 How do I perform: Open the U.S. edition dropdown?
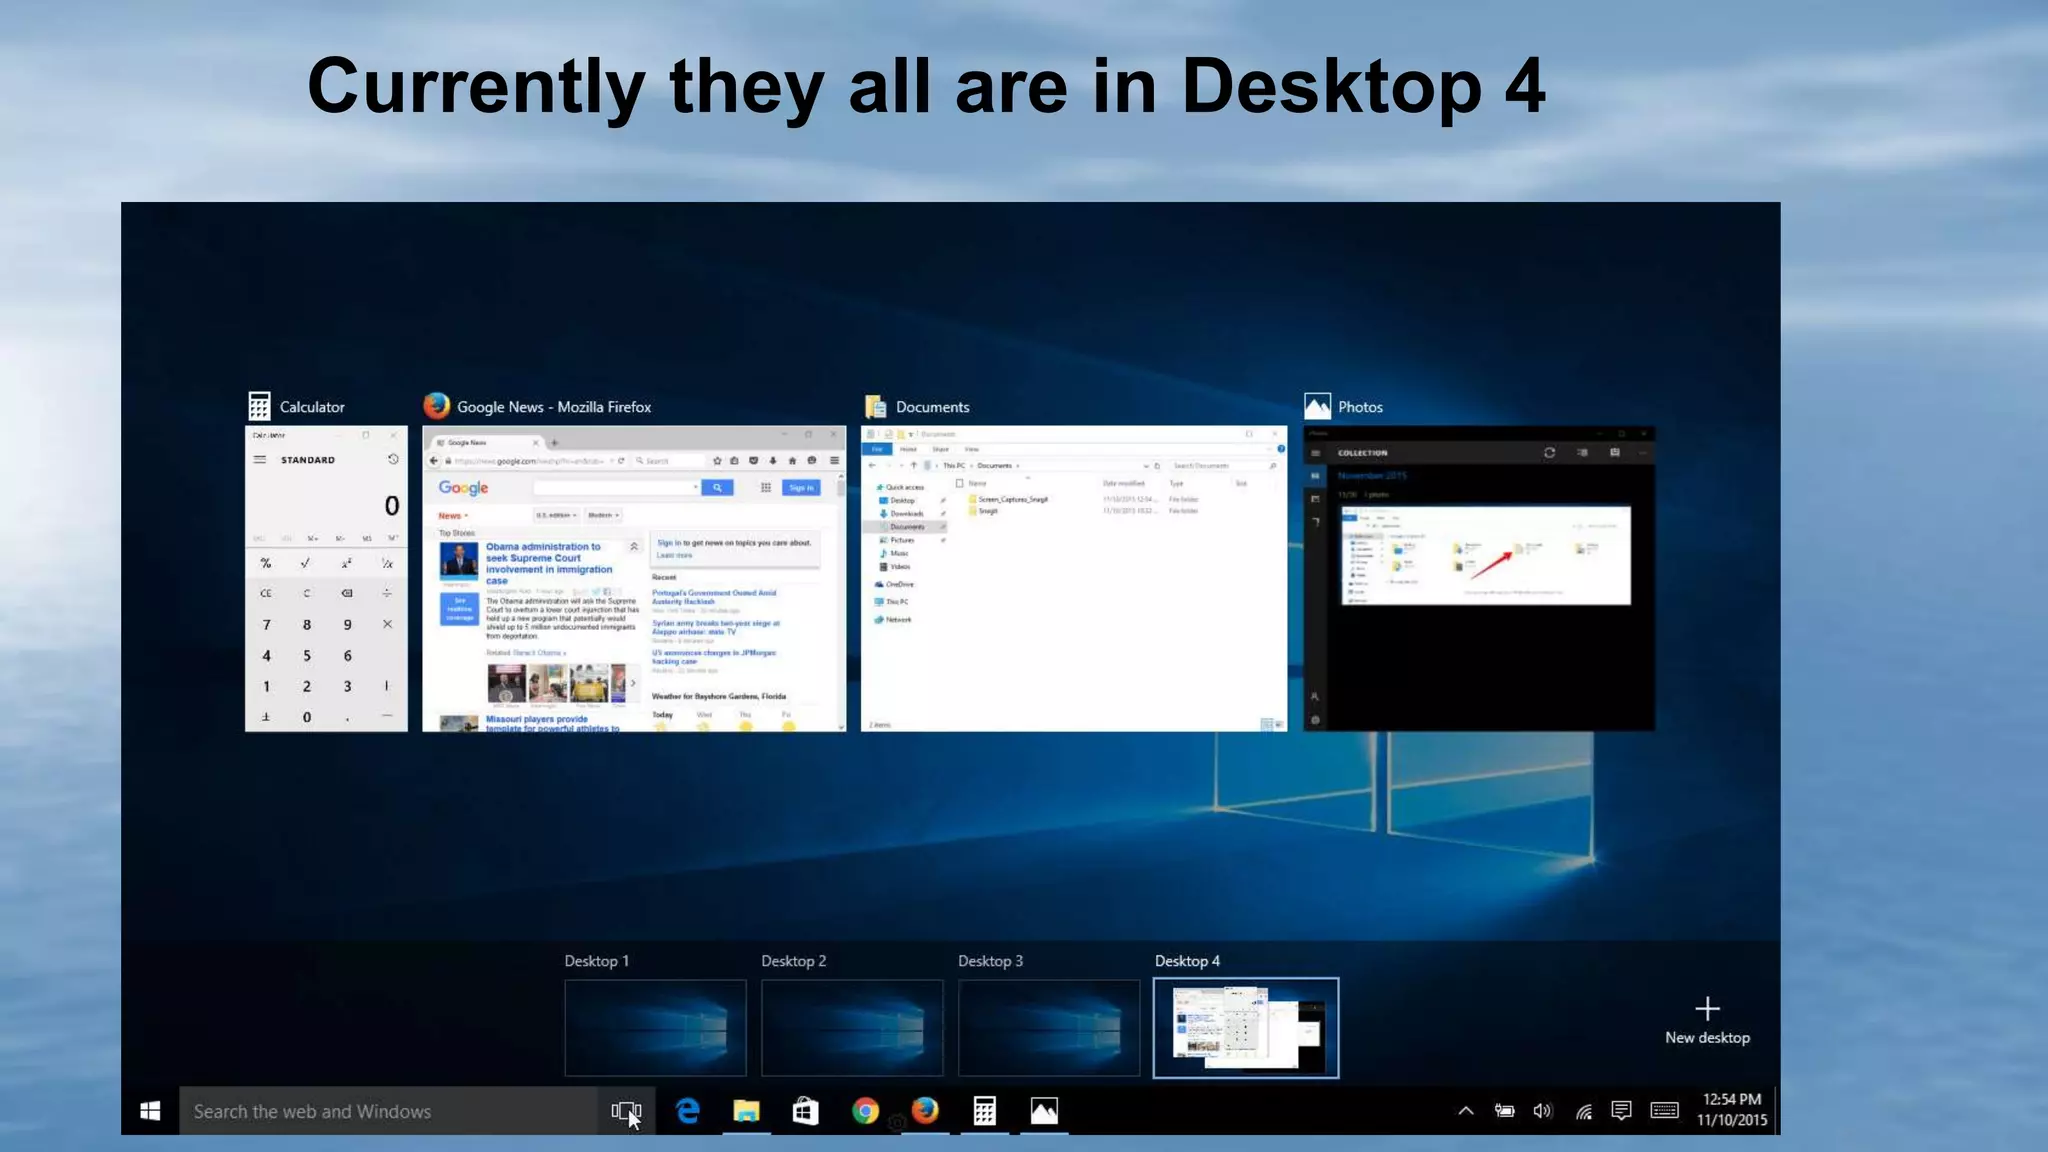coord(556,515)
